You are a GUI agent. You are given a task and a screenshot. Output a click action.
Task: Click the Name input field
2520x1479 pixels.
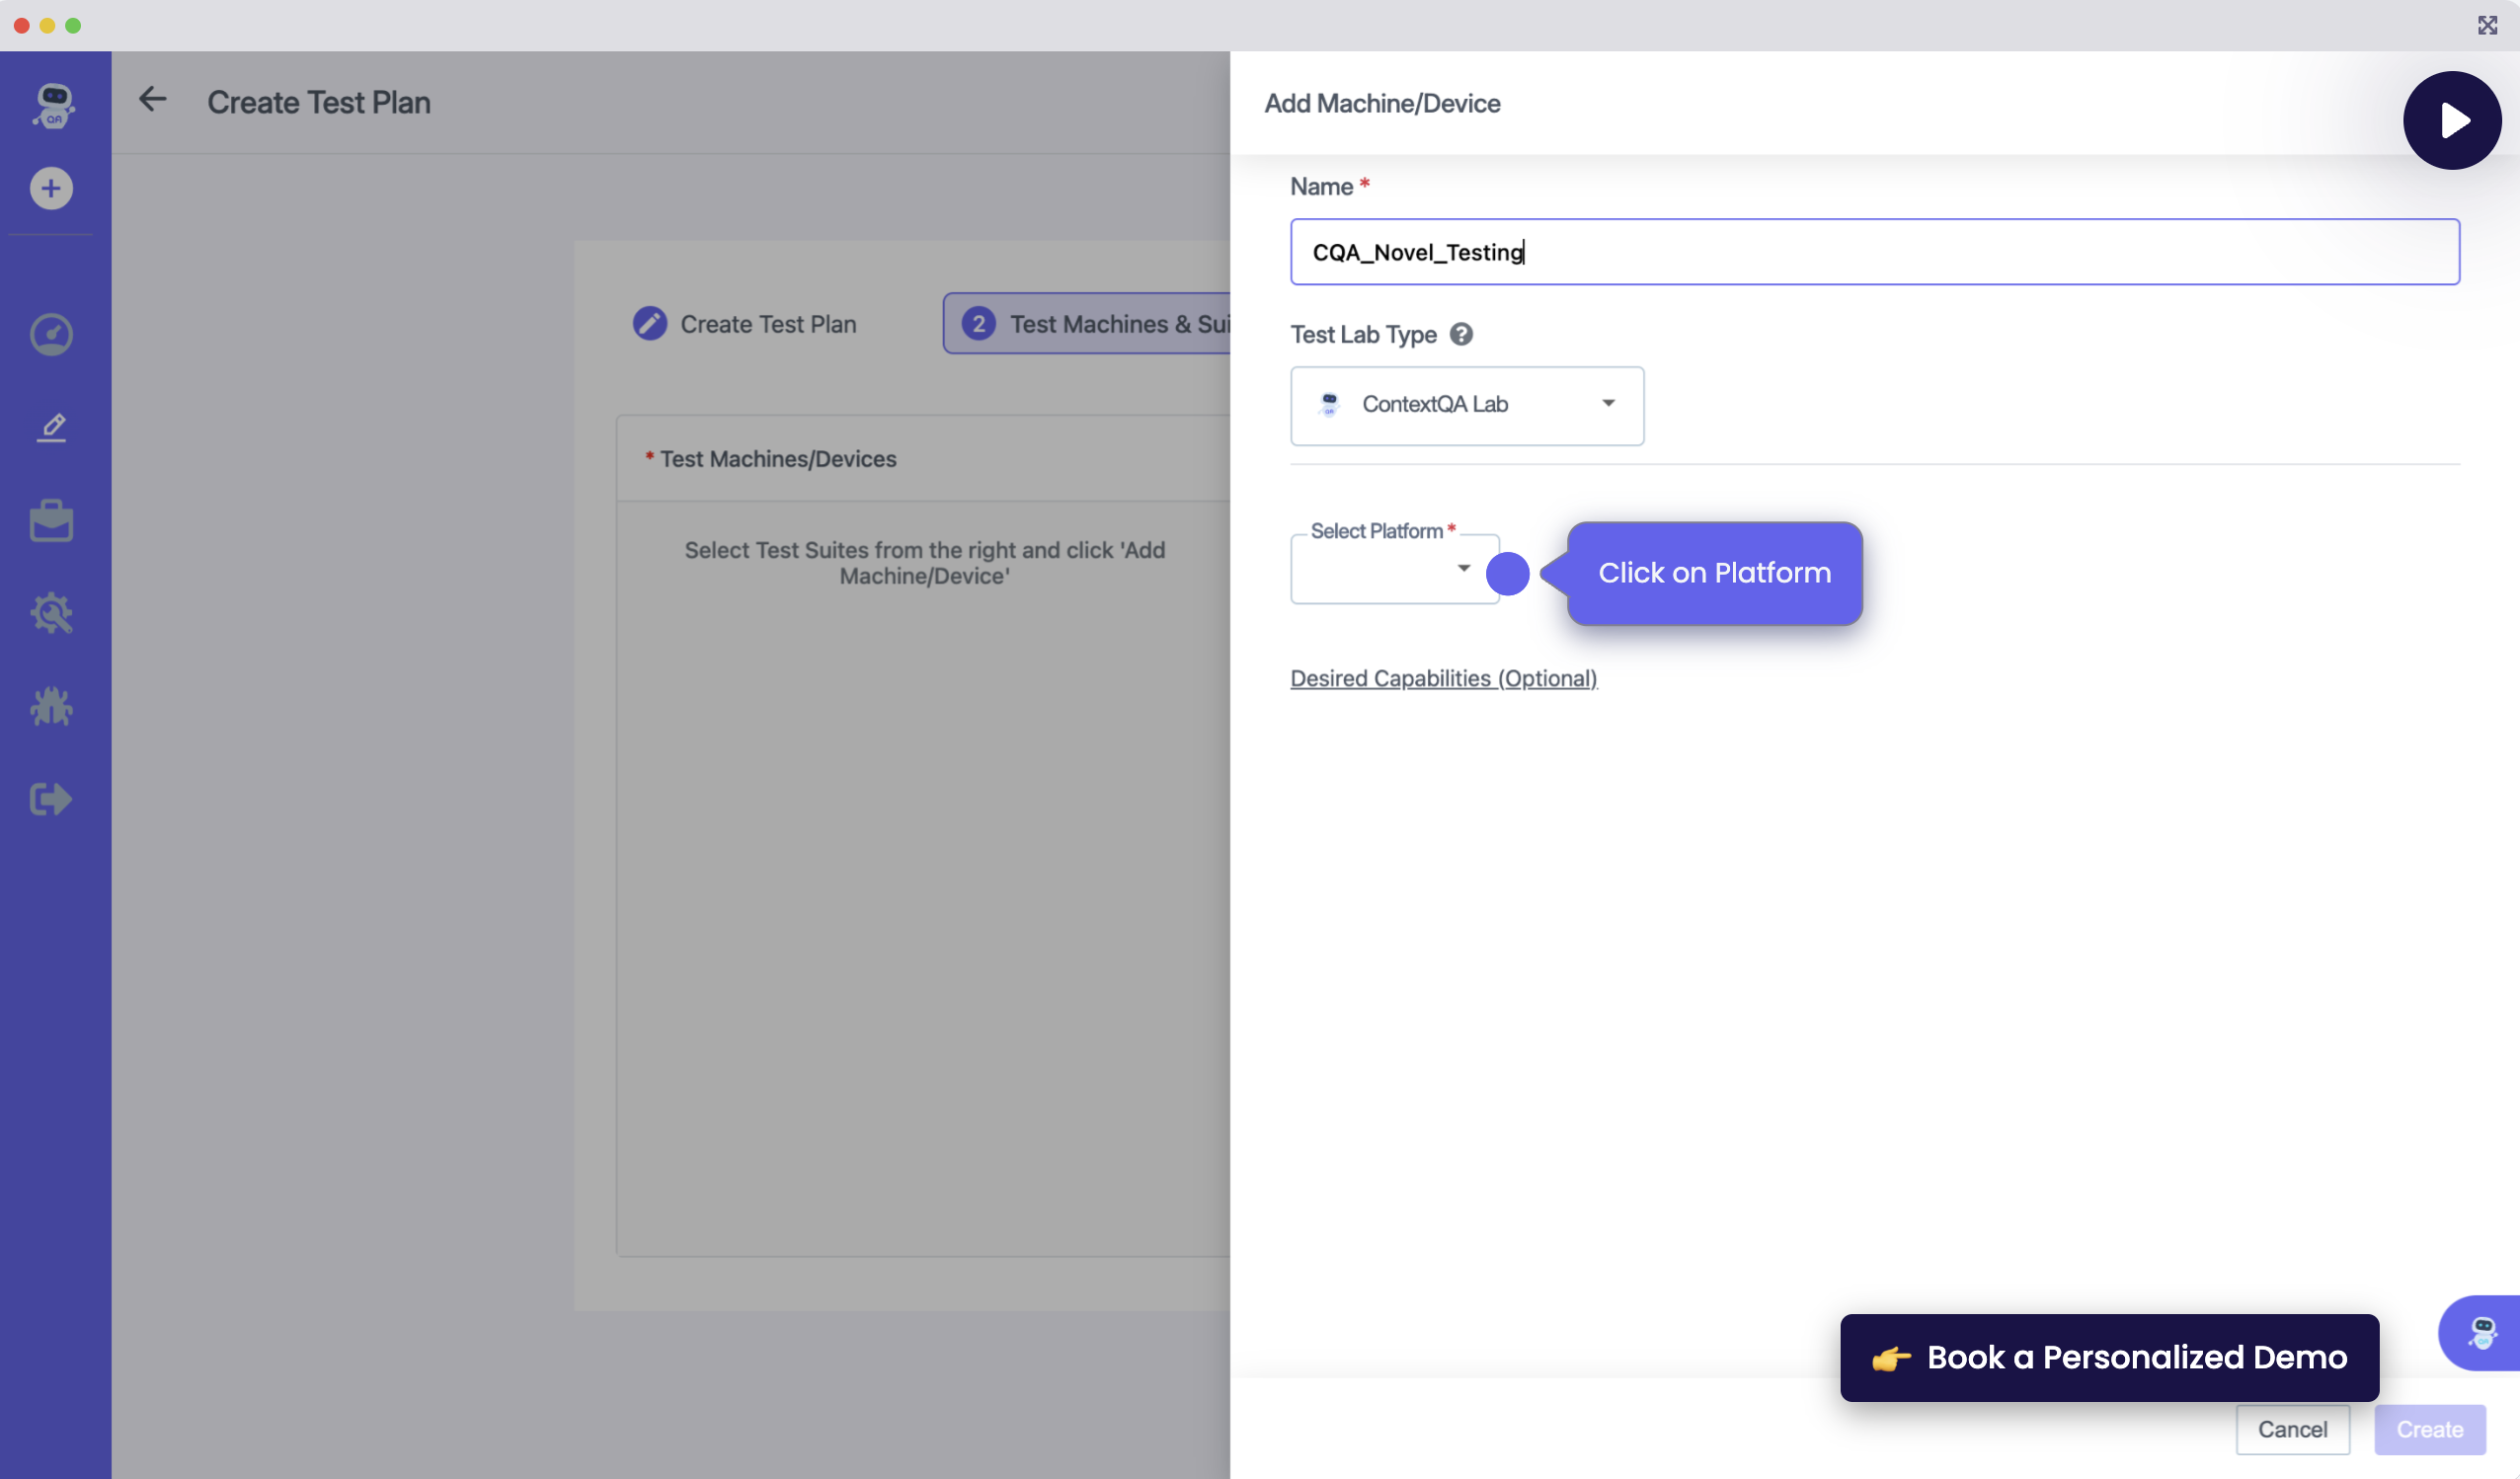click(1874, 252)
